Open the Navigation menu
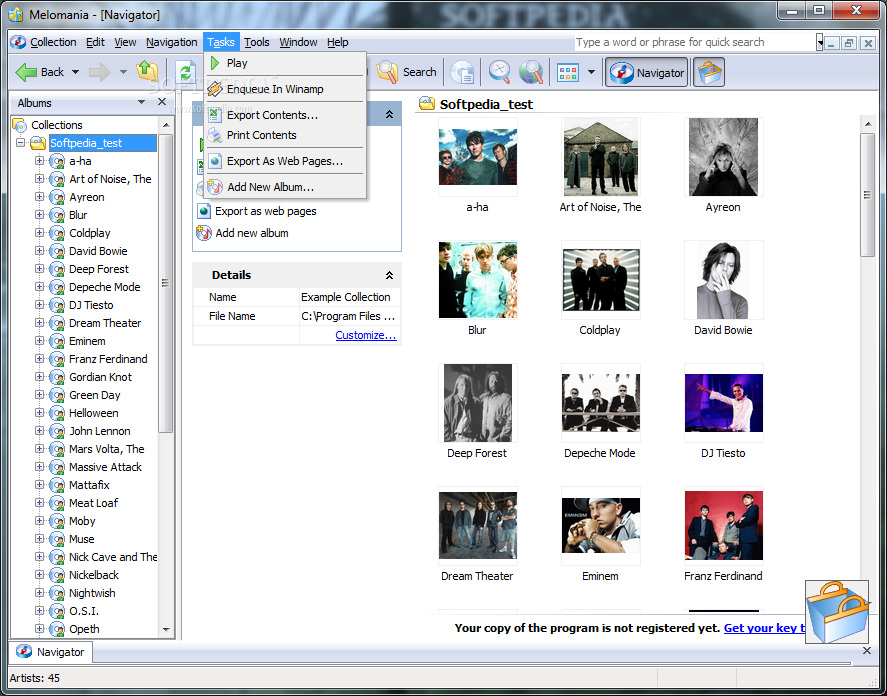 (x=171, y=42)
